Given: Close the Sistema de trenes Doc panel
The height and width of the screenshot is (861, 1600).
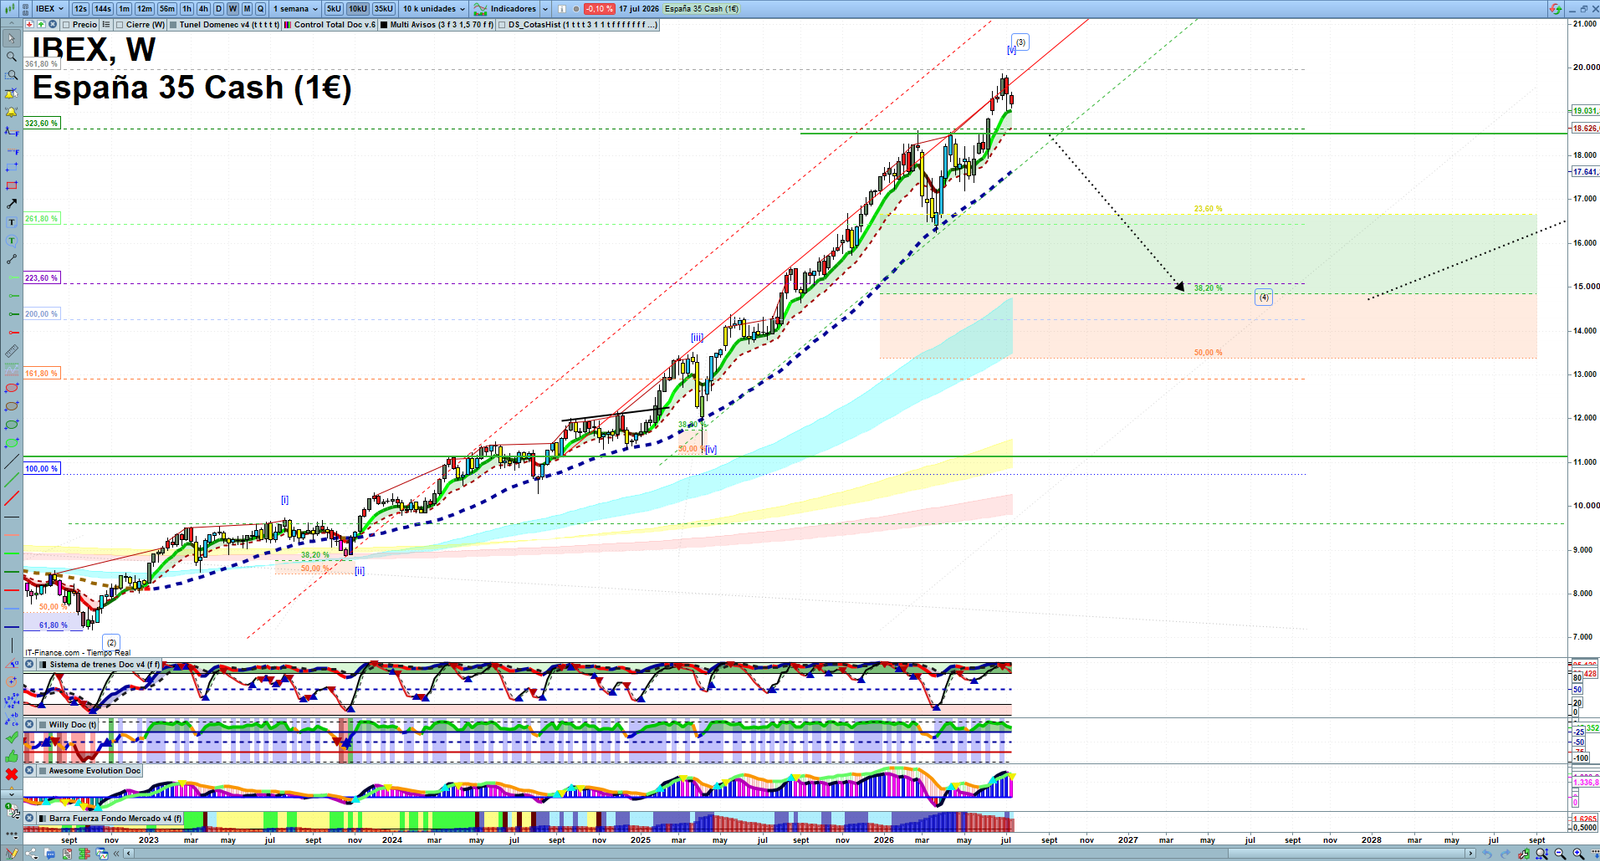Looking at the screenshot, I should pyautogui.click(x=29, y=664).
